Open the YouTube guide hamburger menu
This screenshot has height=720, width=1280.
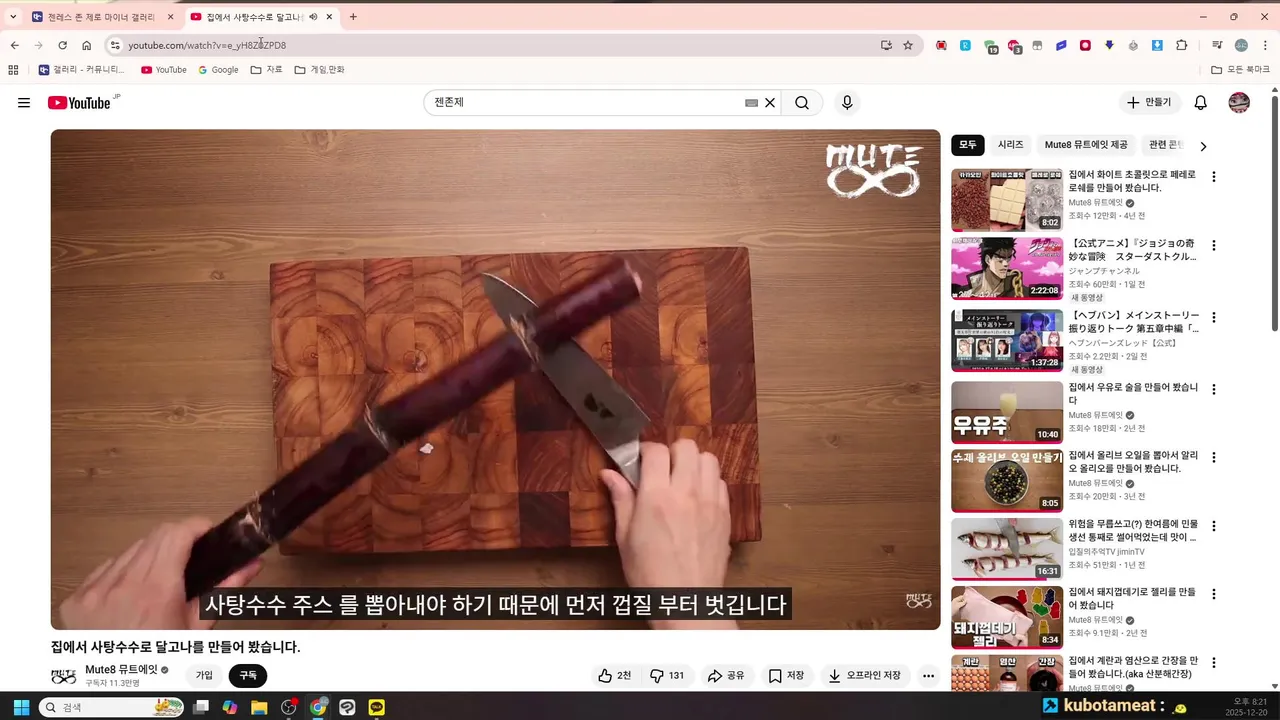point(24,103)
